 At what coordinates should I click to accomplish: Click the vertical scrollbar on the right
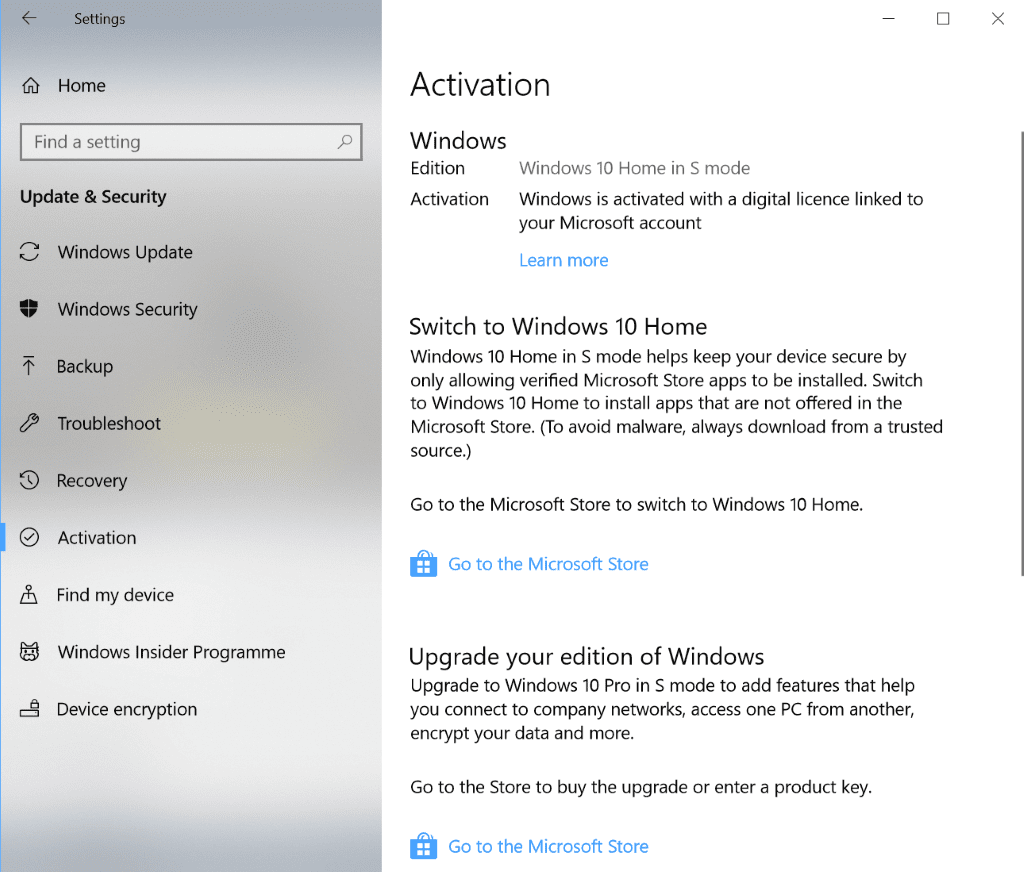tap(1021, 353)
